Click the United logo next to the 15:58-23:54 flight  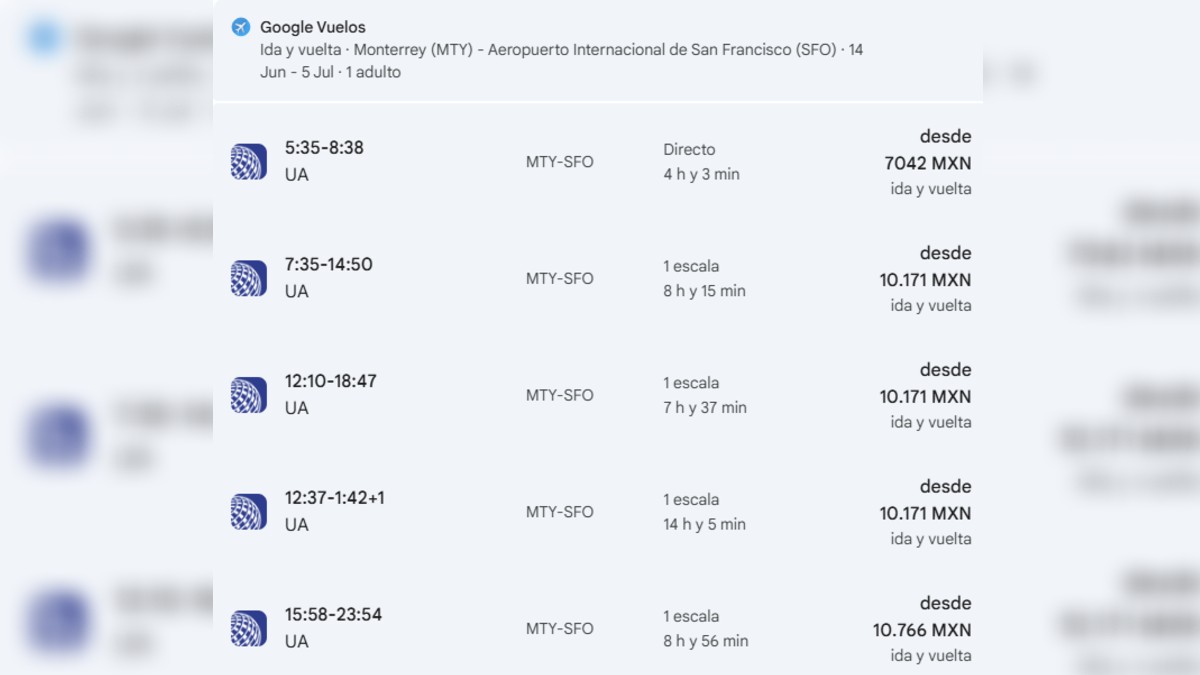tap(248, 627)
